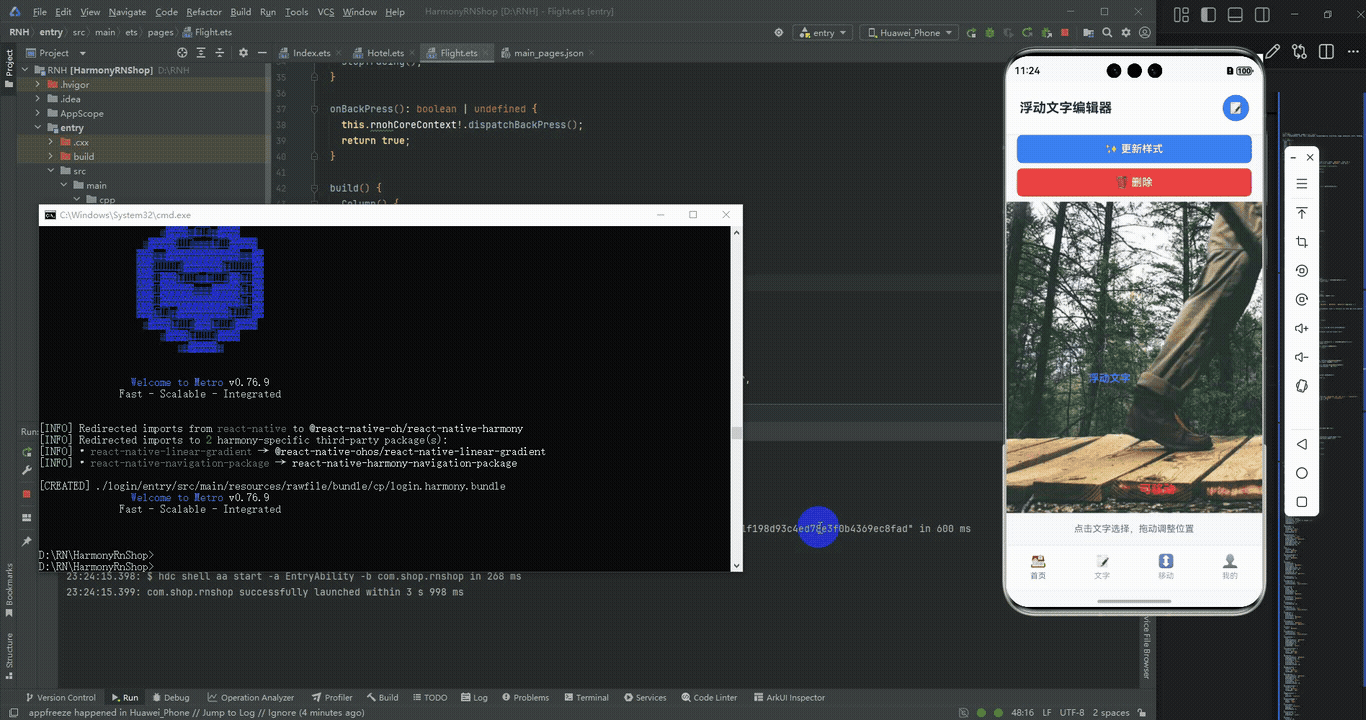The image size is (1366, 720).
Task: Click emulator home circle button
Action: click(1301, 473)
